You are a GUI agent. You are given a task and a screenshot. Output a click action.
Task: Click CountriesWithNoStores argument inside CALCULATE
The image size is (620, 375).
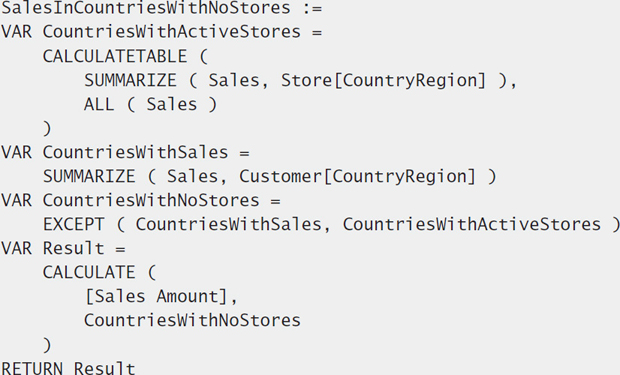(x=192, y=320)
